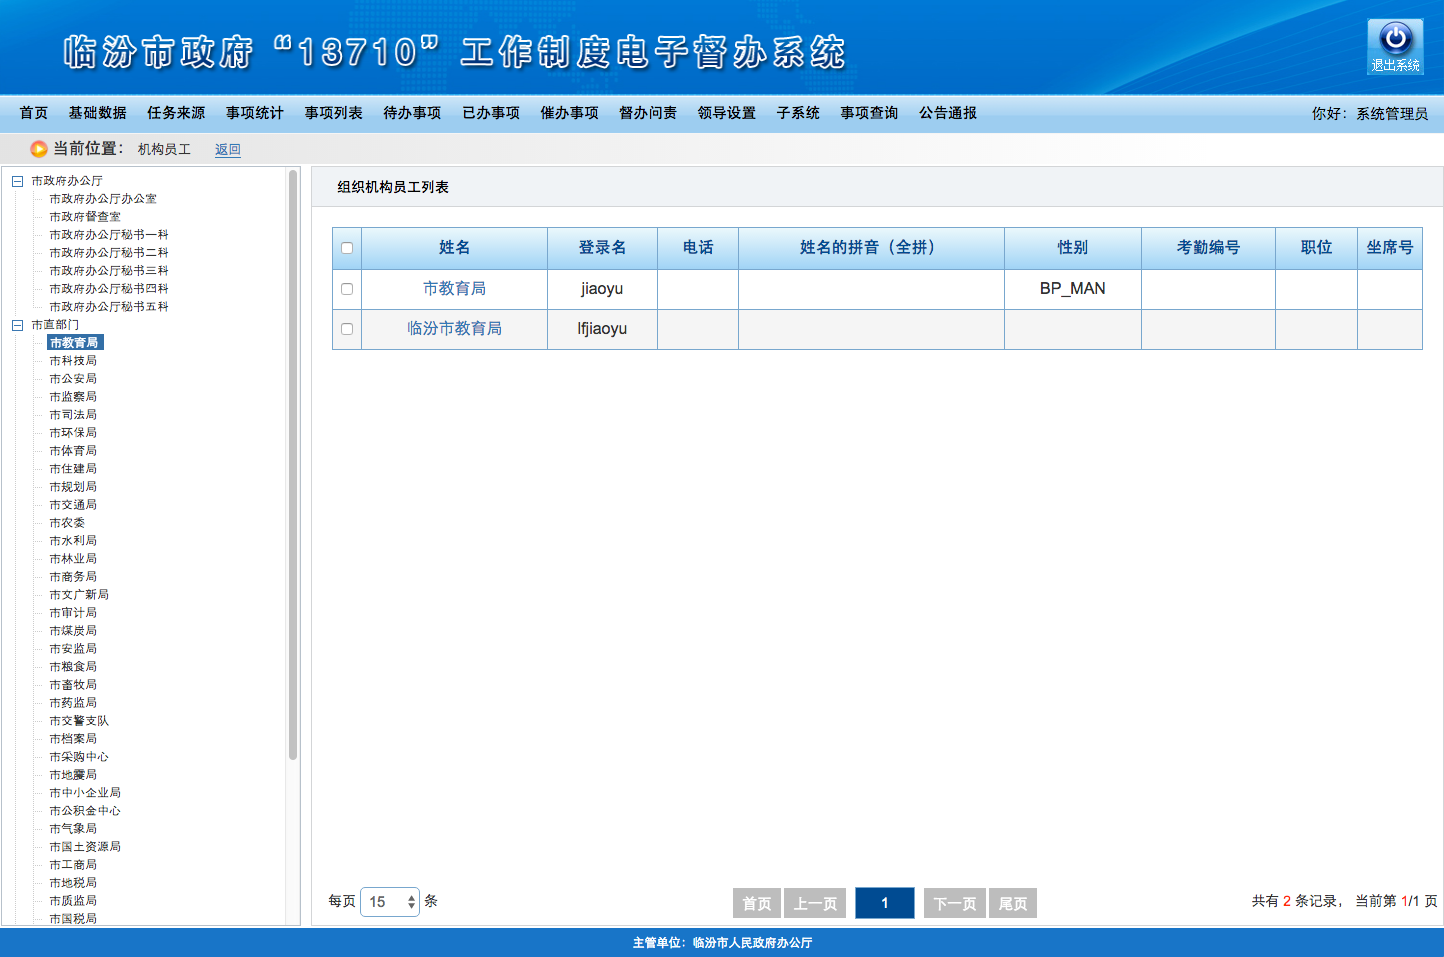Image resolution: width=1444 pixels, height=957 pixels.
Task: Check the box for 市教育局 row
Action: tap(347, 289)
